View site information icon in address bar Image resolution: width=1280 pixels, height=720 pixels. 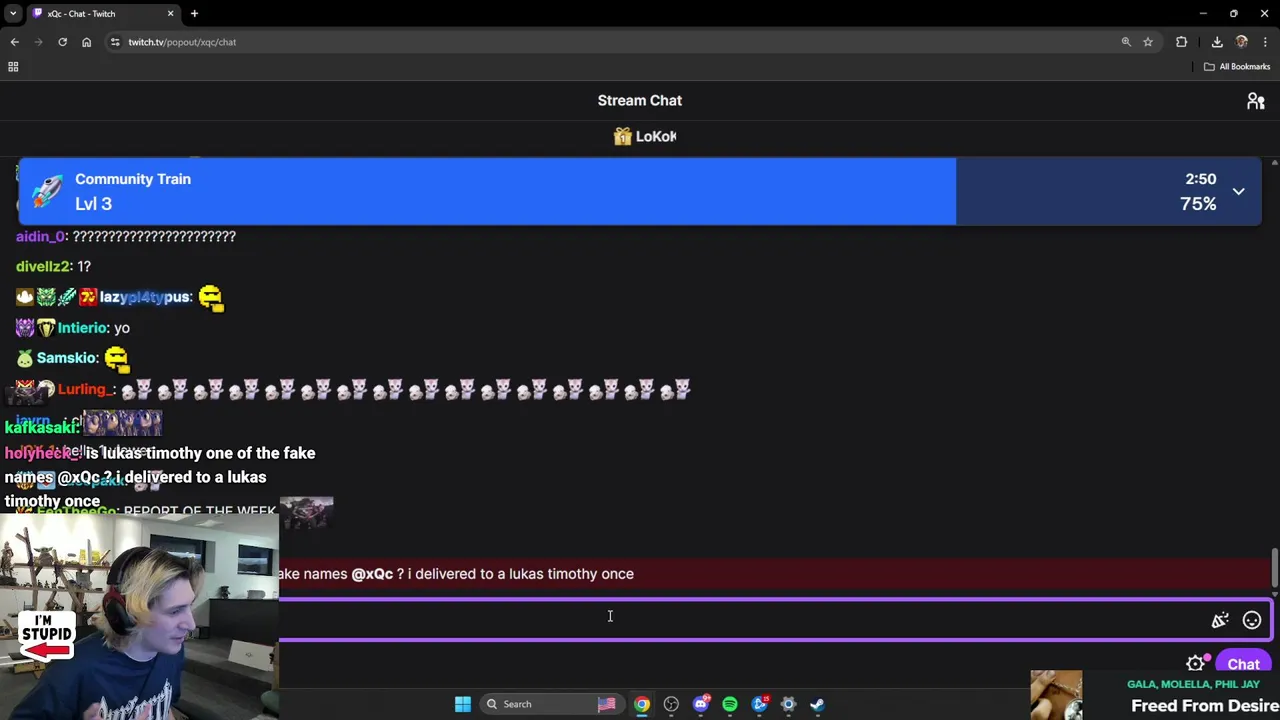pos(115,42)
